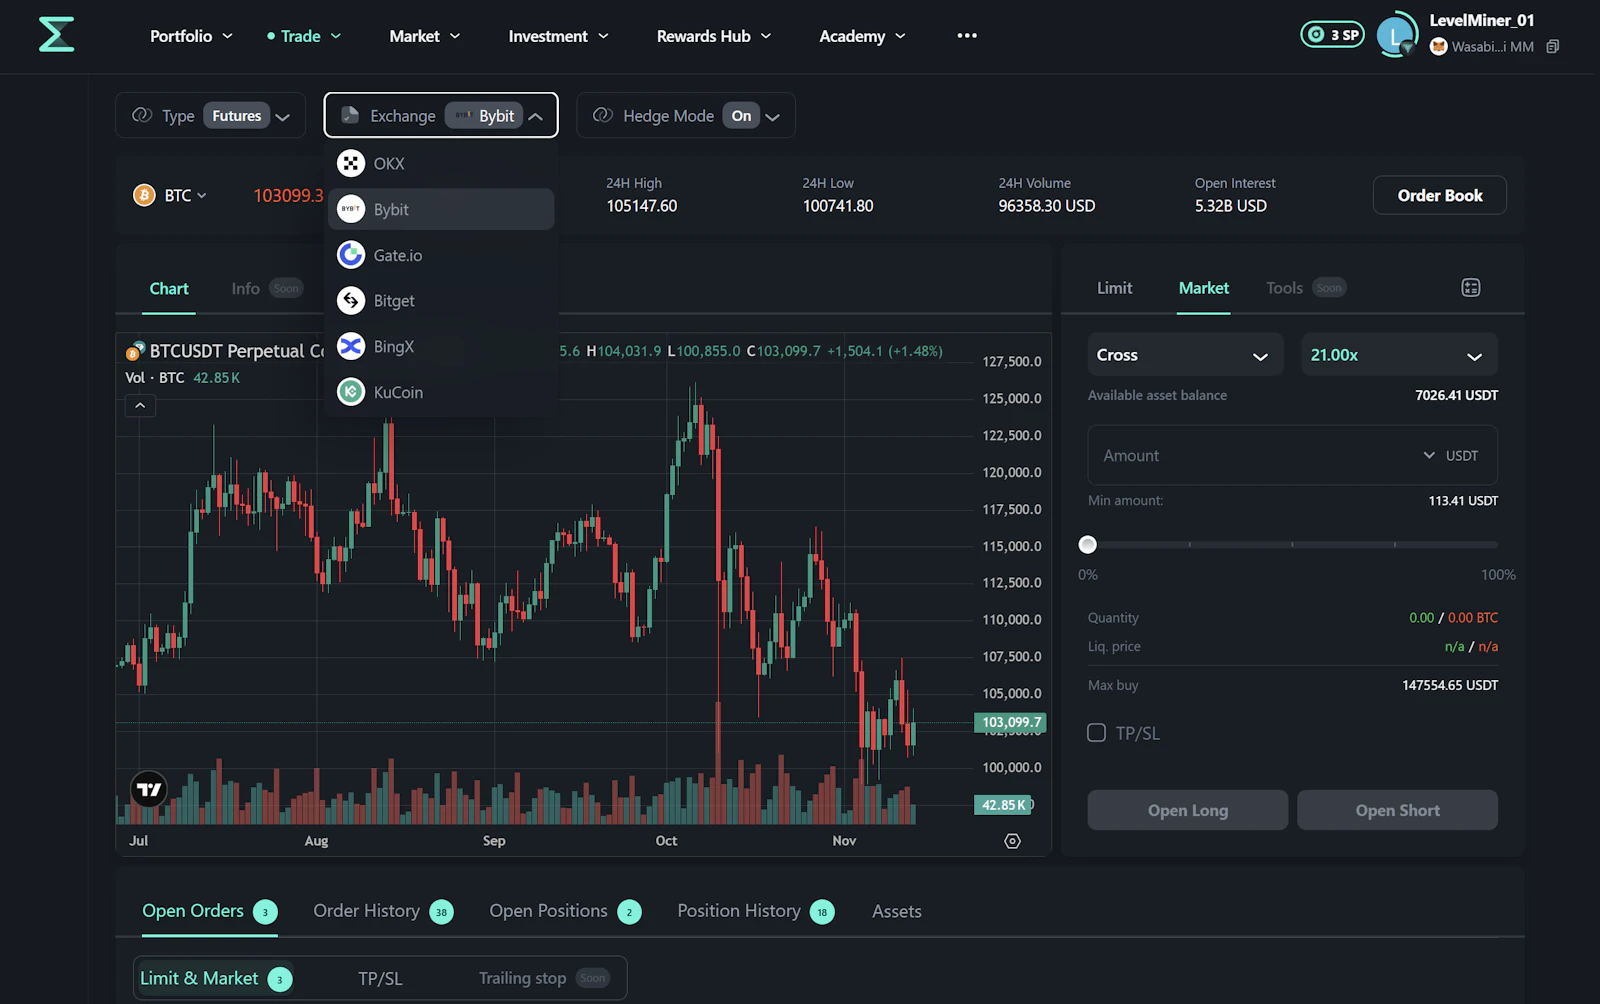Expand Trade menu dropdown
This screenshot has width=1600, height=1004.
click(304, 36)
